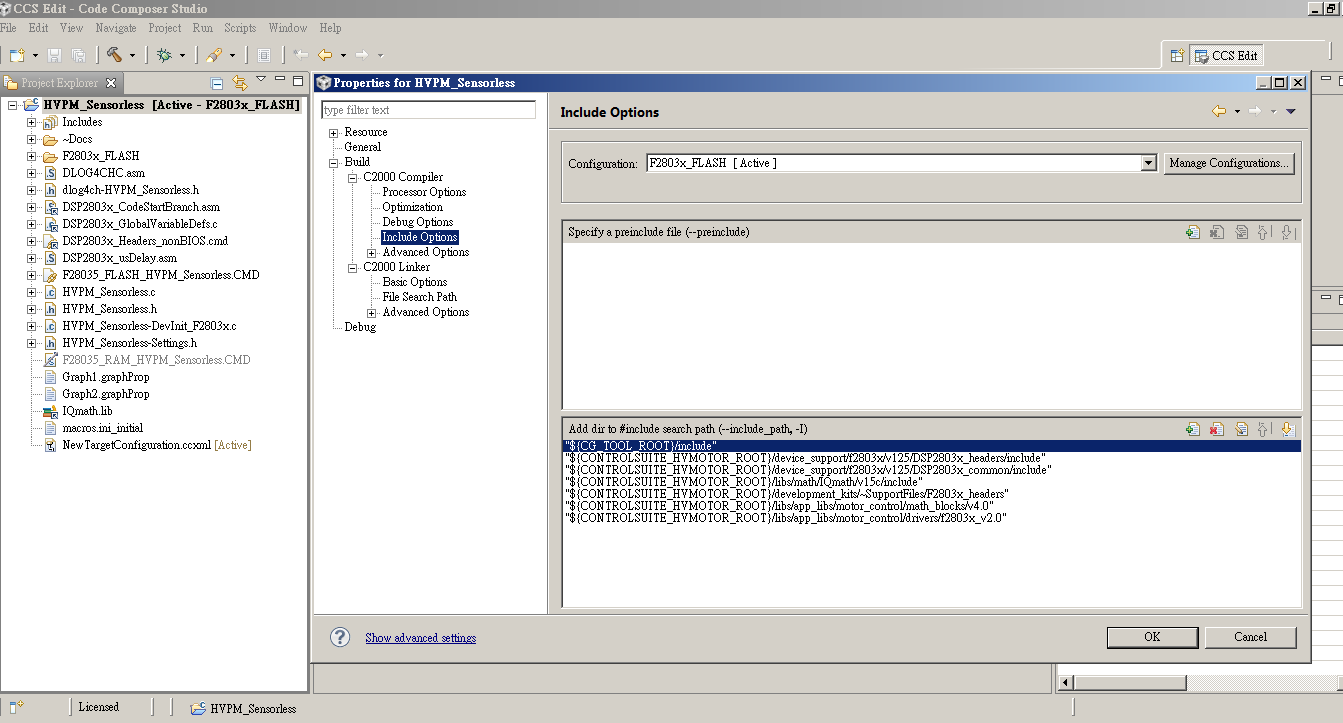
Task: Expand the ~Docs folder
Action: pos(31,139)
